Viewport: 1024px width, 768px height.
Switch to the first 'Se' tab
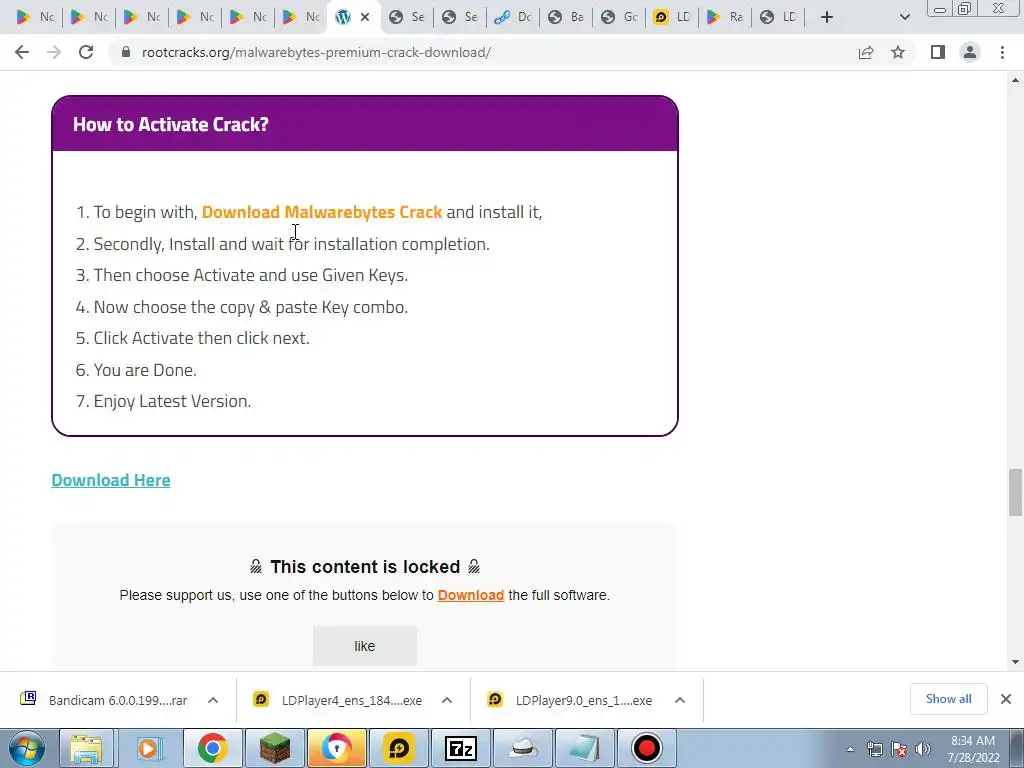tap(406, 17)
